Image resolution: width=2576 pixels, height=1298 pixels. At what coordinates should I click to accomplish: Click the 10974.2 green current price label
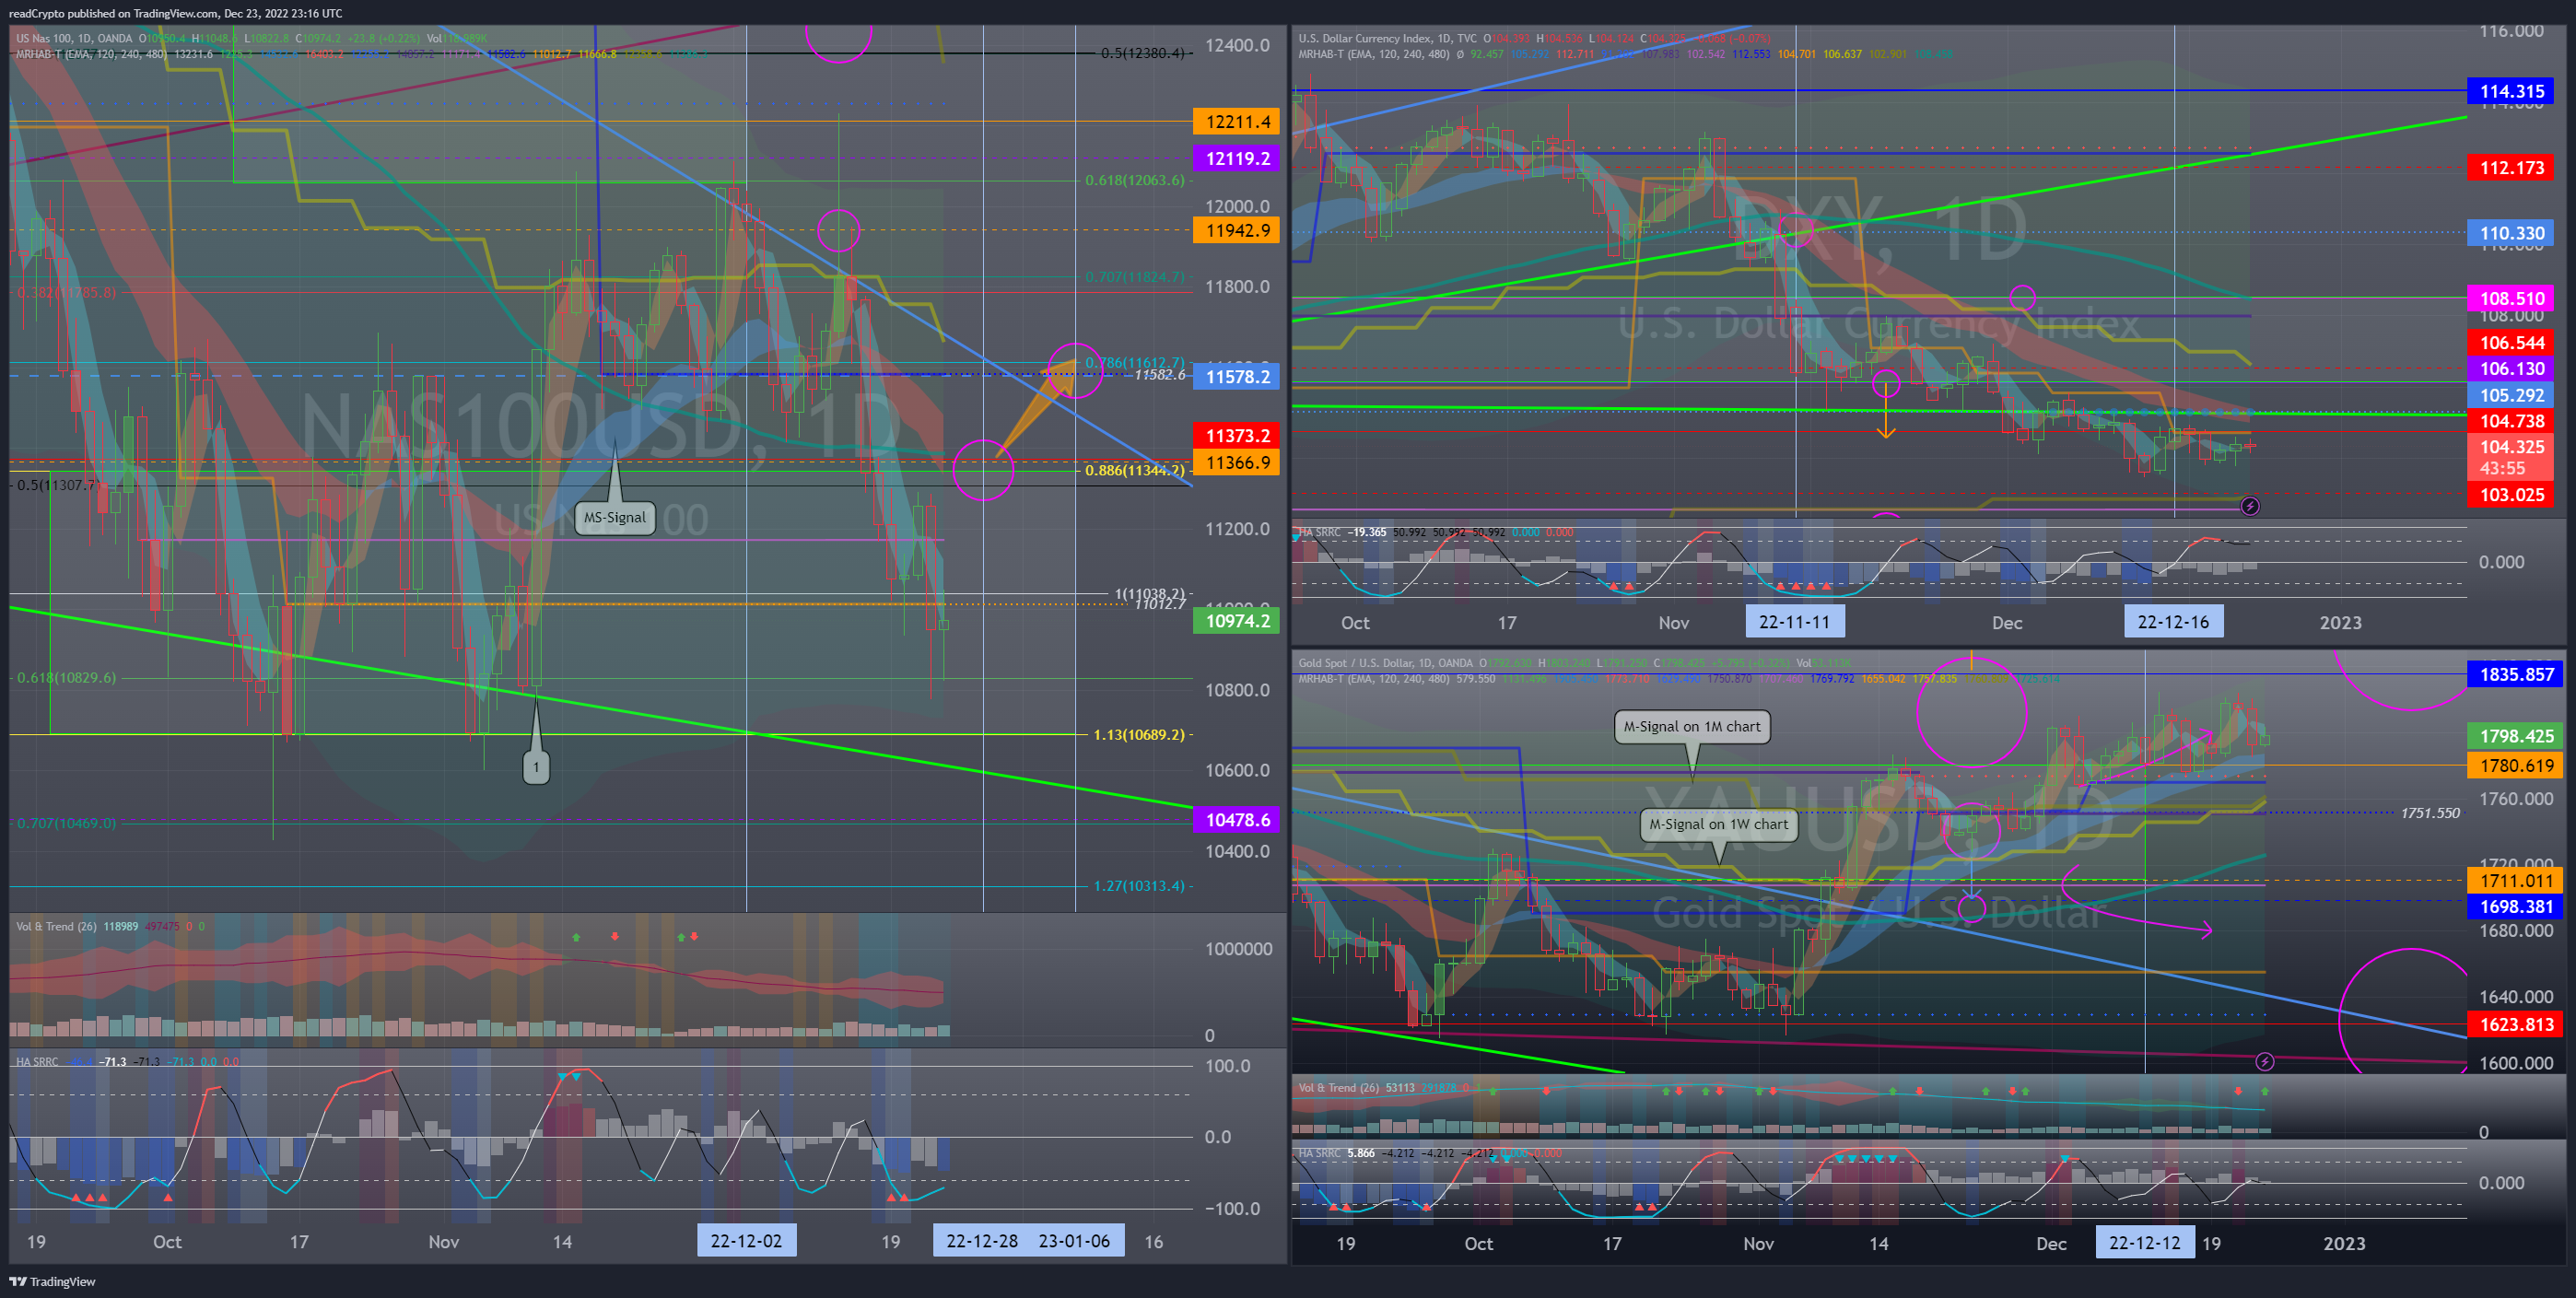tap(1236, 621)
